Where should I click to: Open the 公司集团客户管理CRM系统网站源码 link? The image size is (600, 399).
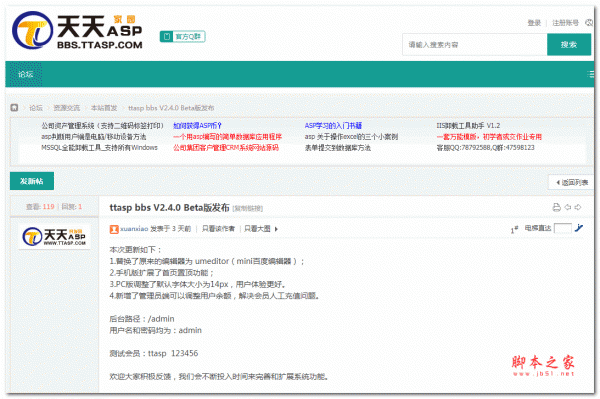coord(226,148)
